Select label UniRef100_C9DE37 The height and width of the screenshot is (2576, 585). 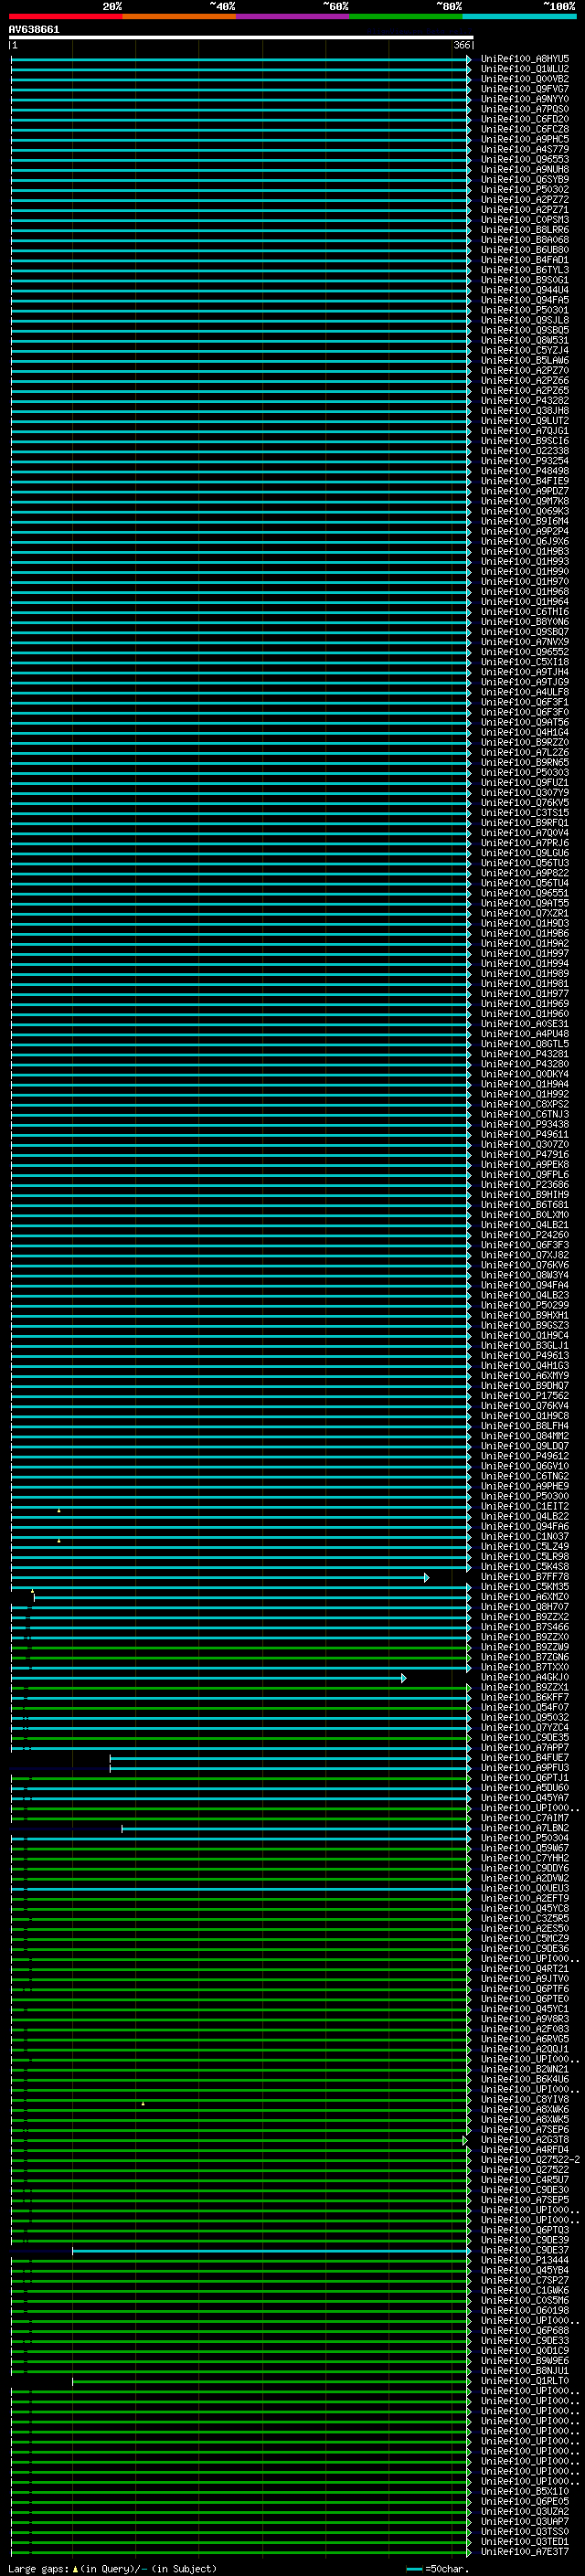click(524, 2251)
